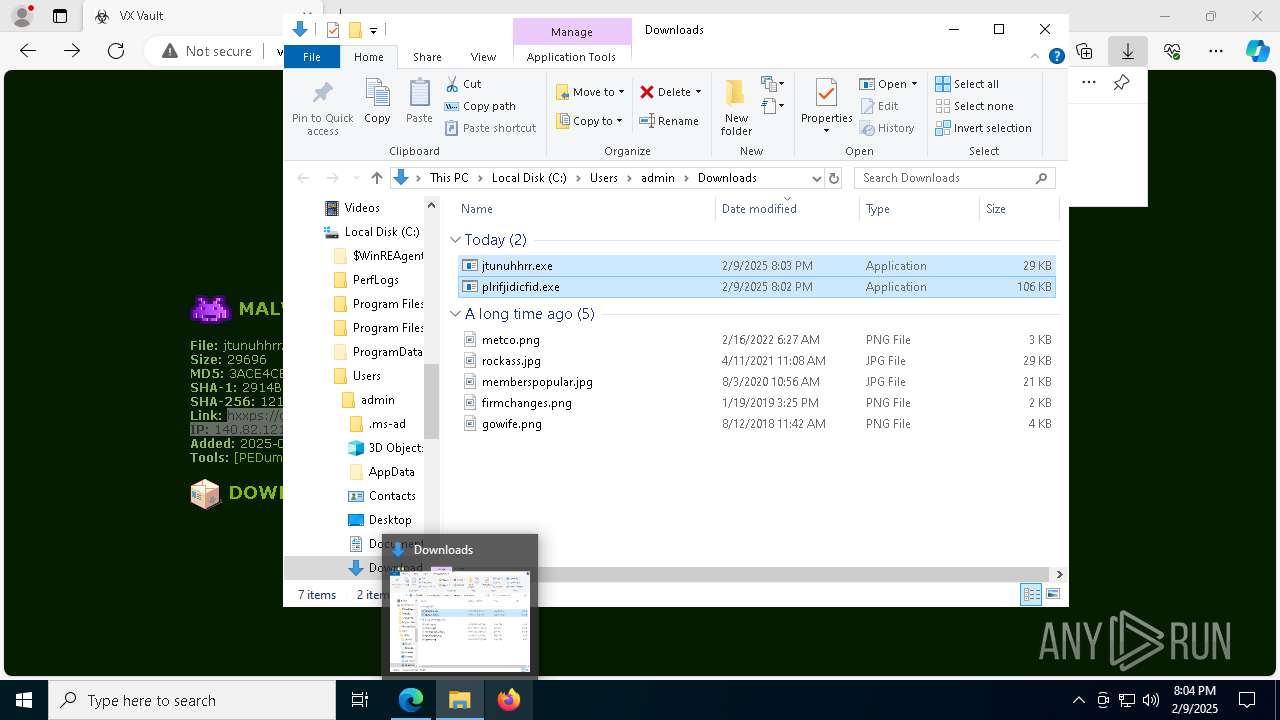Open the Application Tools tab
This screenshot has height=720, width=1280.
571,57
